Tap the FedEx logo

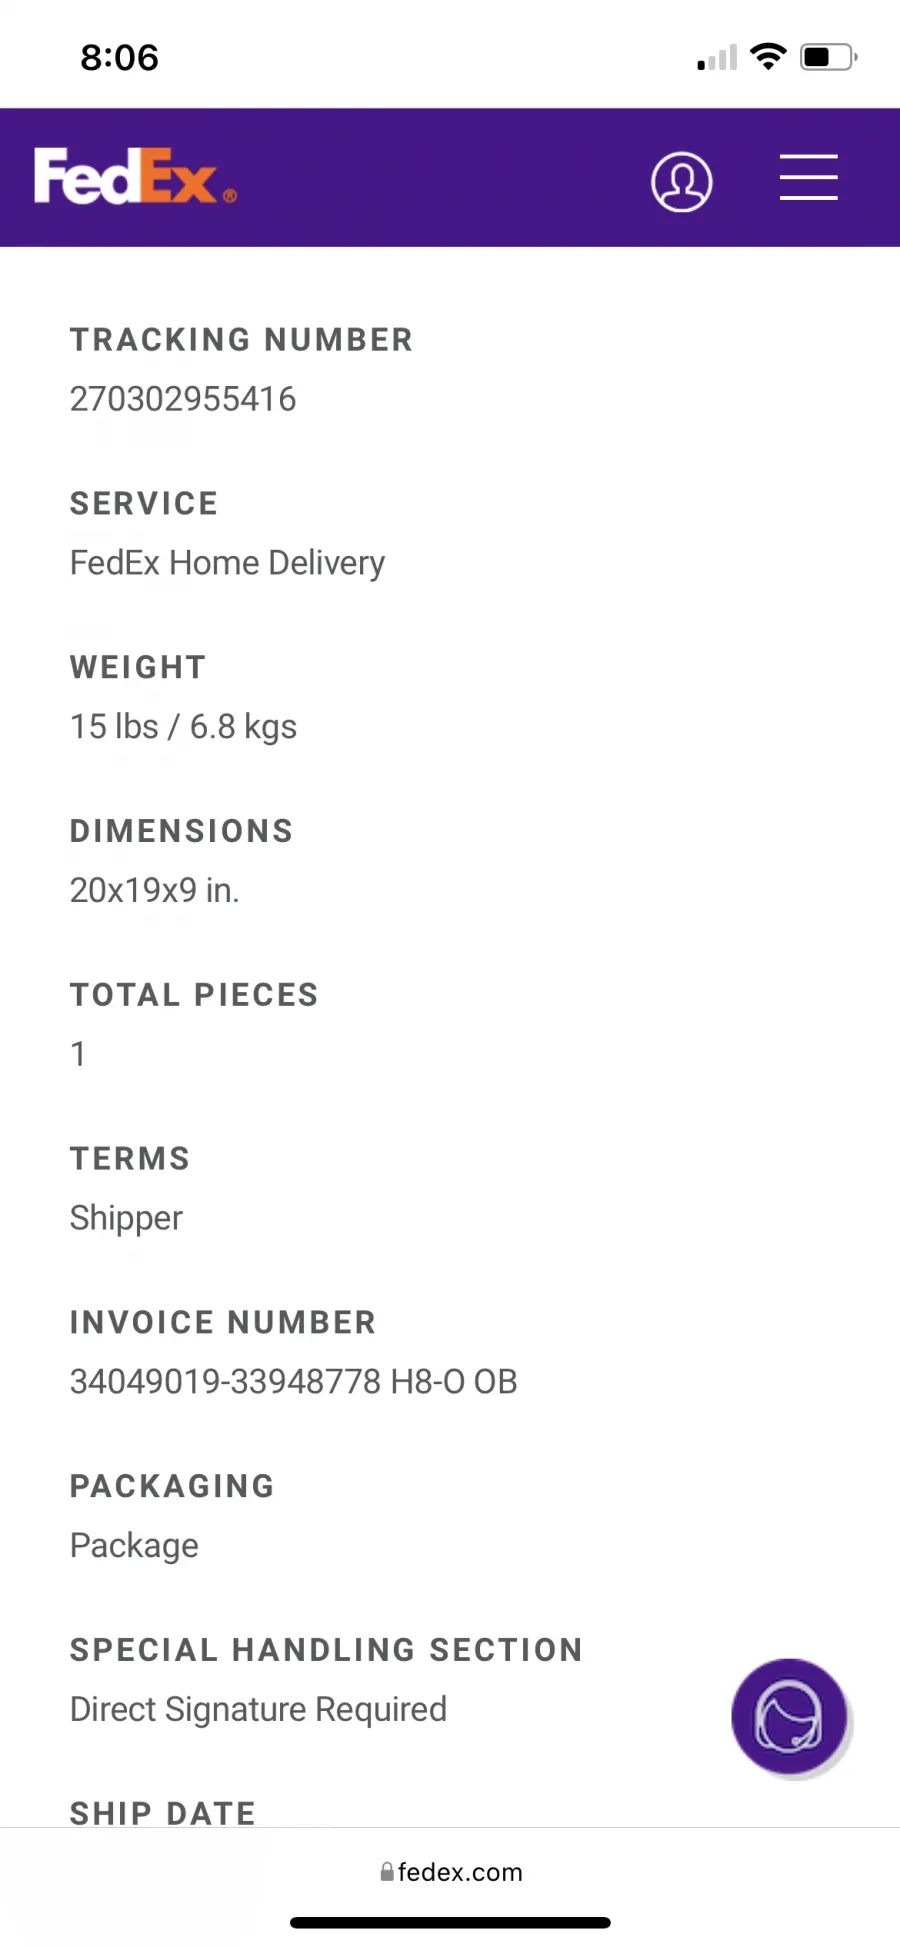pyautogui.click(x=135, y=176)
